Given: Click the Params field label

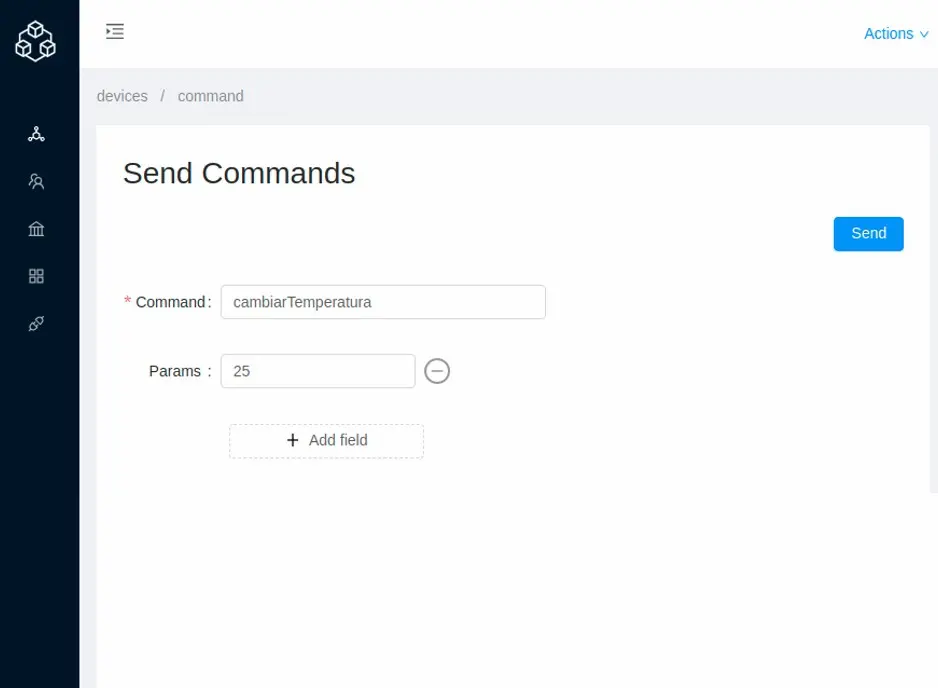Looking at the screenshot, I should tap(176, 371).
